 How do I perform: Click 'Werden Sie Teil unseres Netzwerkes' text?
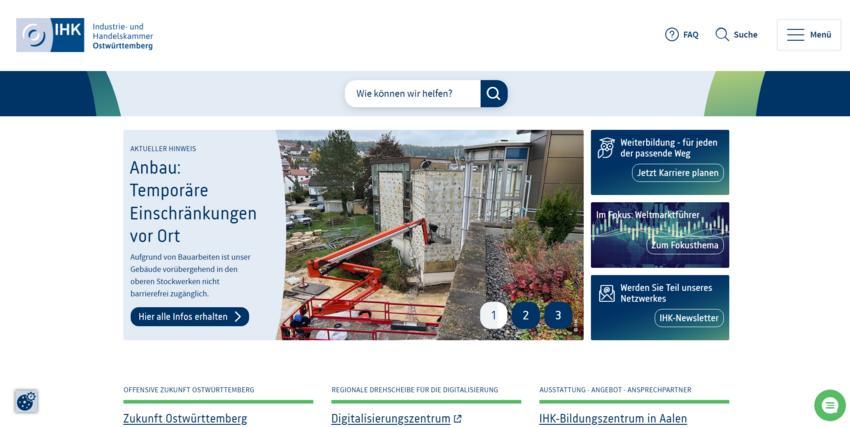pos(666,293)
